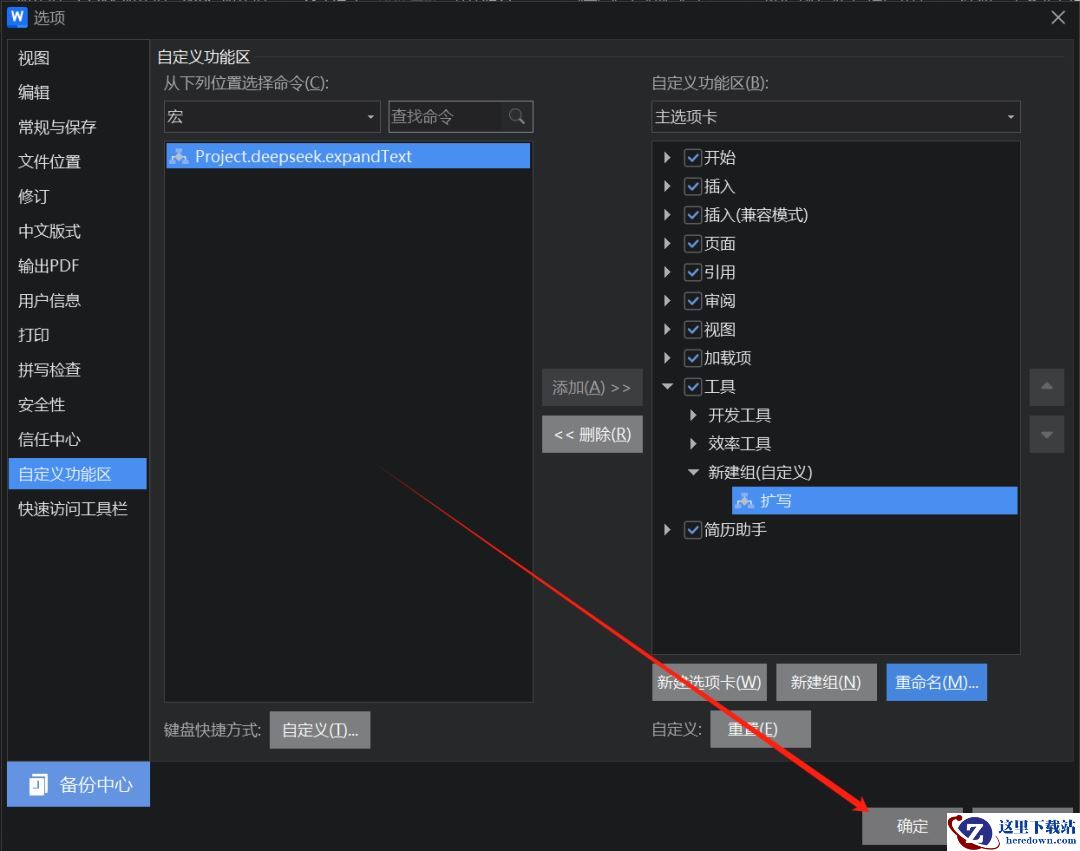Click the move down arrow button
Viewport: 1080px width, 851px height.
click(1046, 435)
